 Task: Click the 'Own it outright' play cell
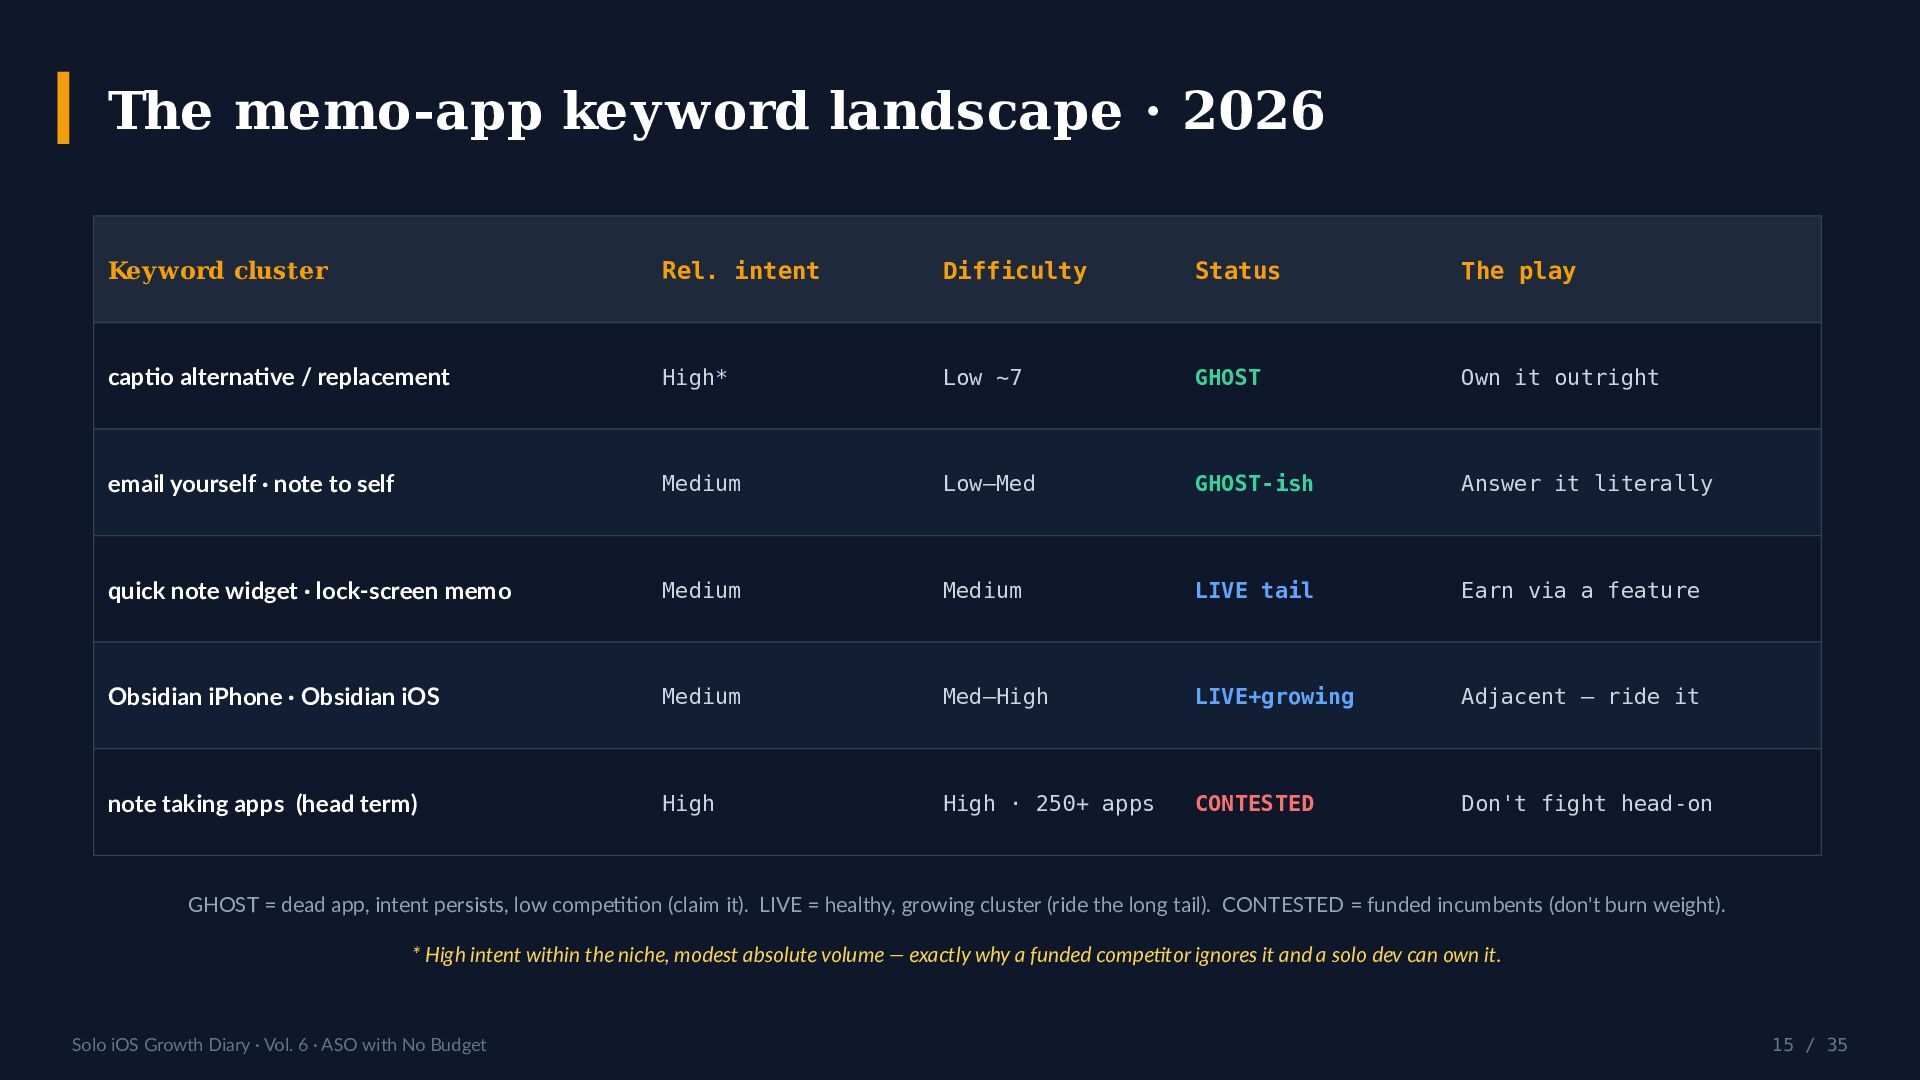coord(1560,377)
